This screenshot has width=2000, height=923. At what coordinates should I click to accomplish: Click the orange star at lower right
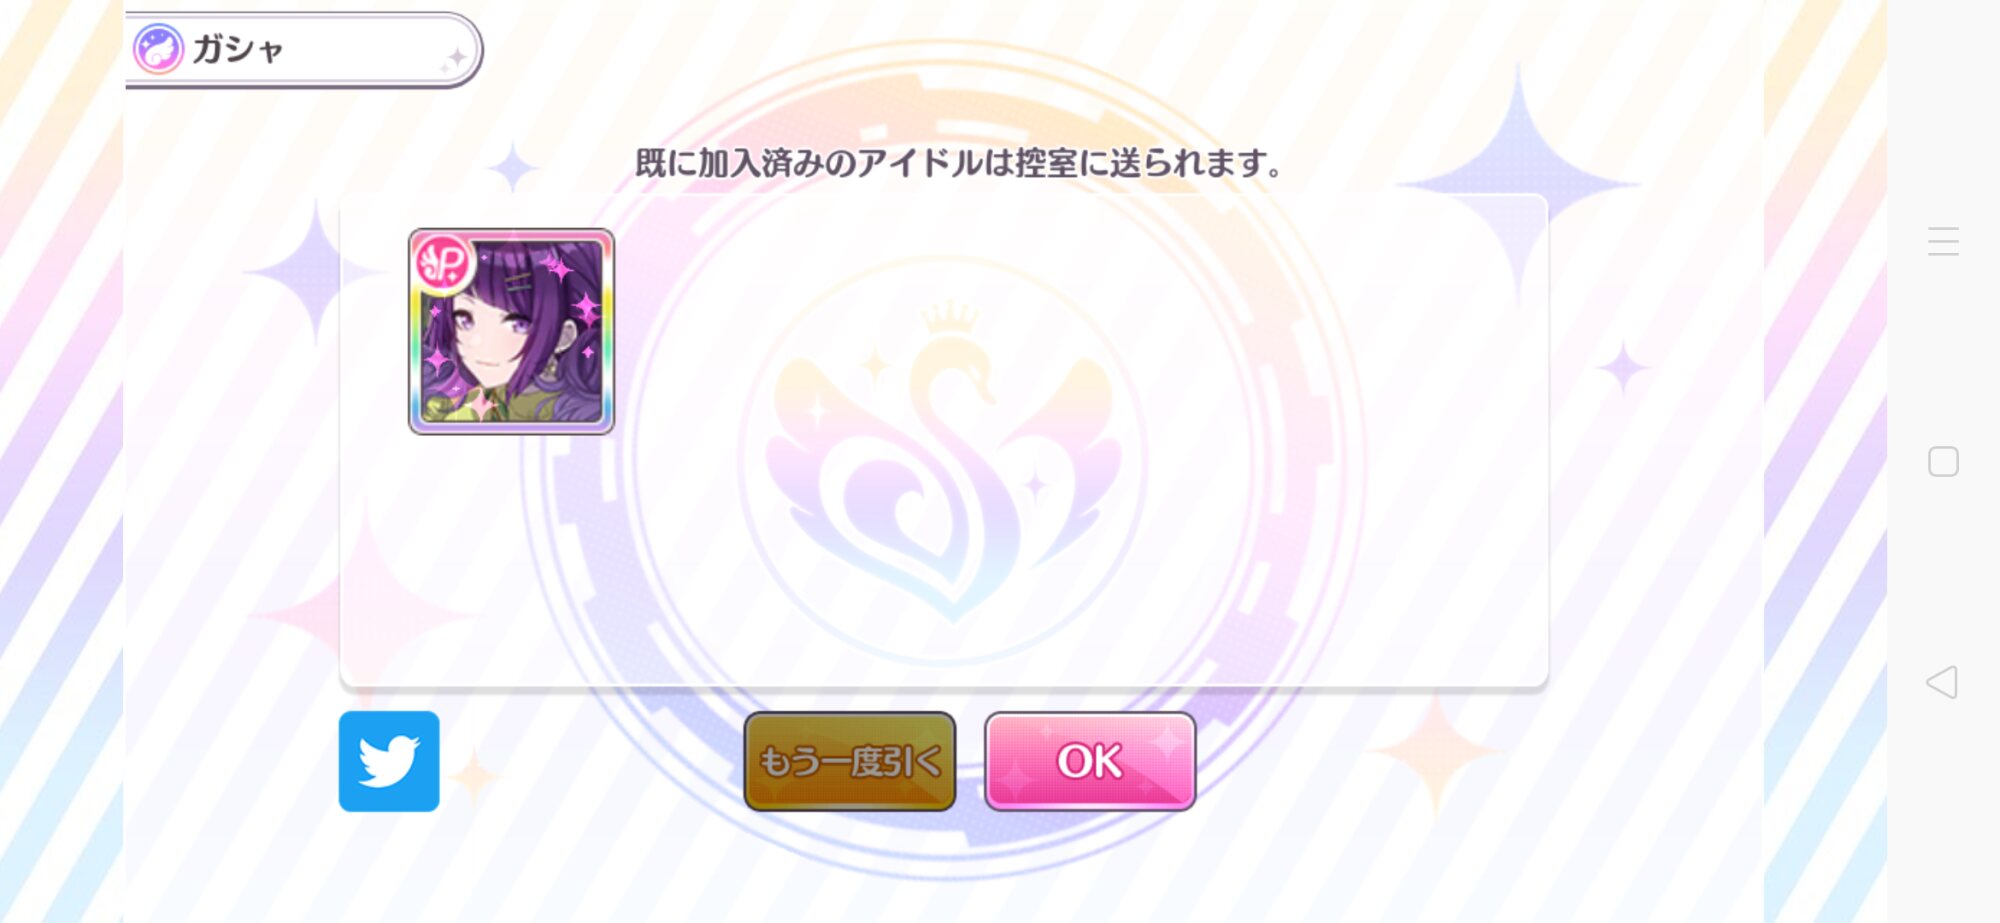pyautogui.click(x=1436, y=752)
